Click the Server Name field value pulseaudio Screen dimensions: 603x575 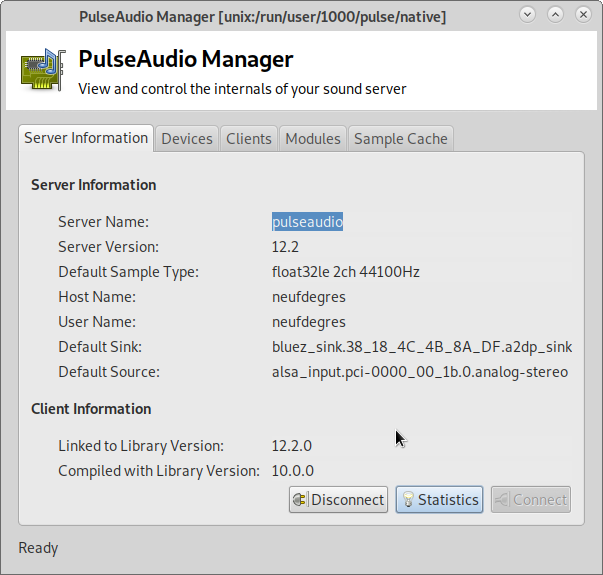point(308,222)
